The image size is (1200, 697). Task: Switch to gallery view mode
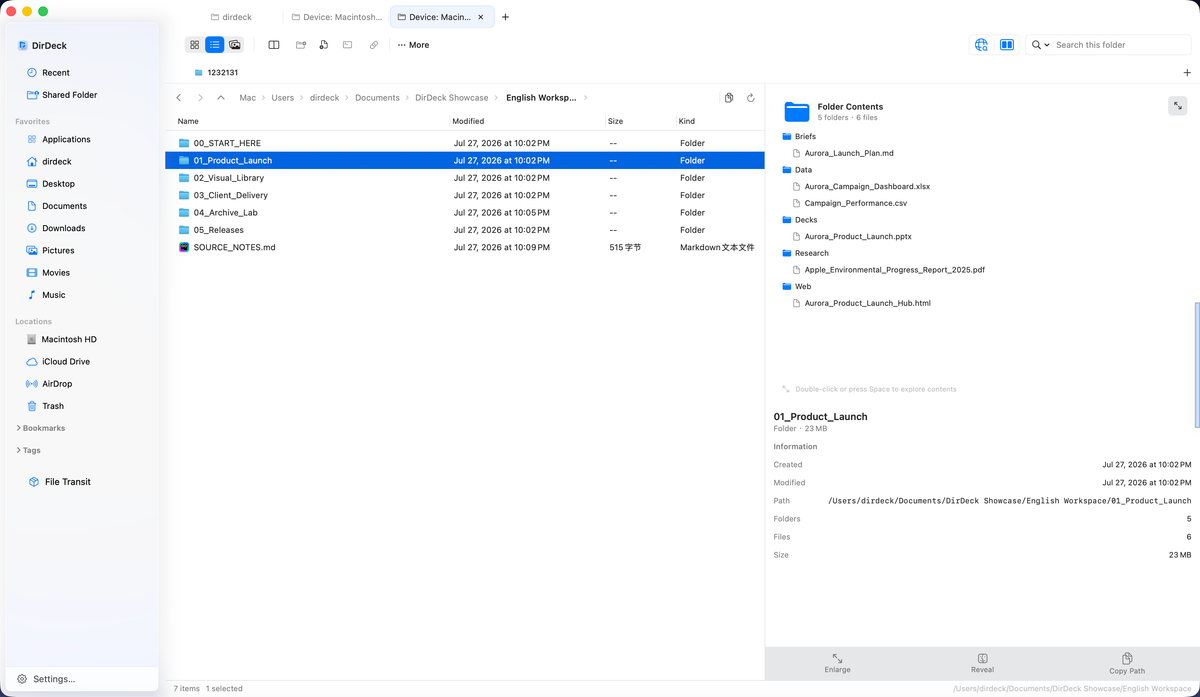(x=235, y=45)
